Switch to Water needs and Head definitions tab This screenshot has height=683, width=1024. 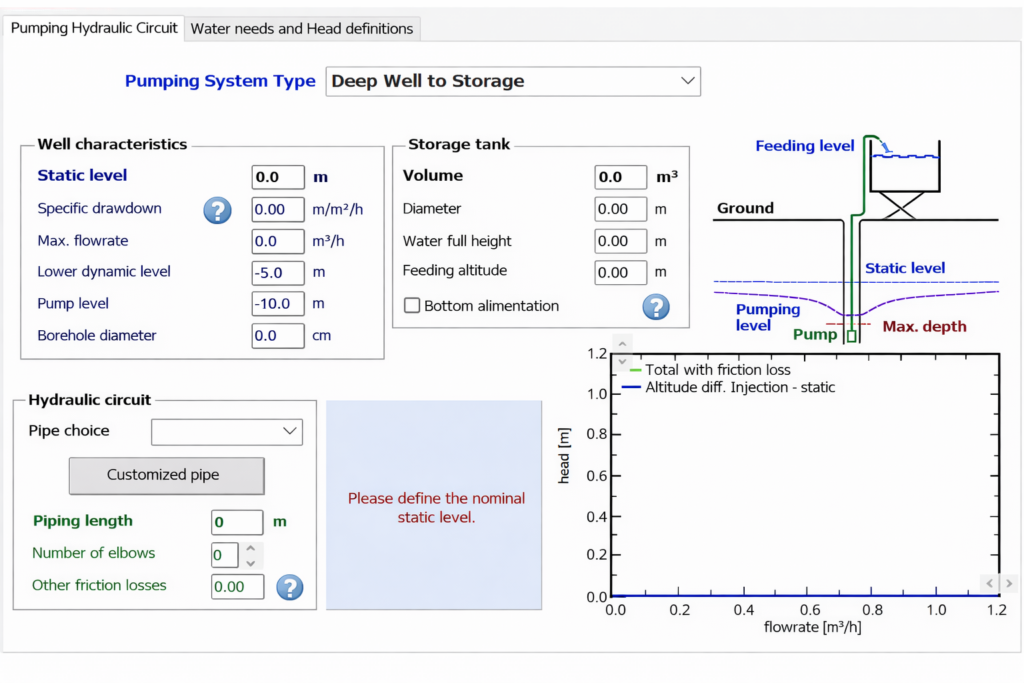tap(302, 29)
